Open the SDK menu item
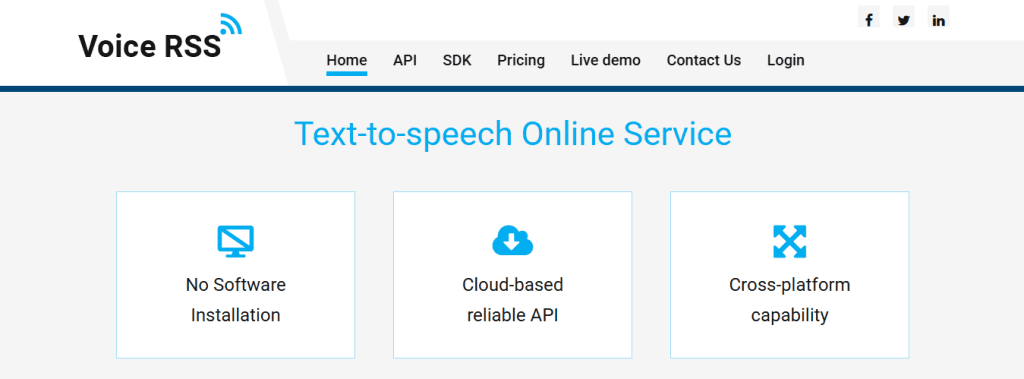 point(457,60)
